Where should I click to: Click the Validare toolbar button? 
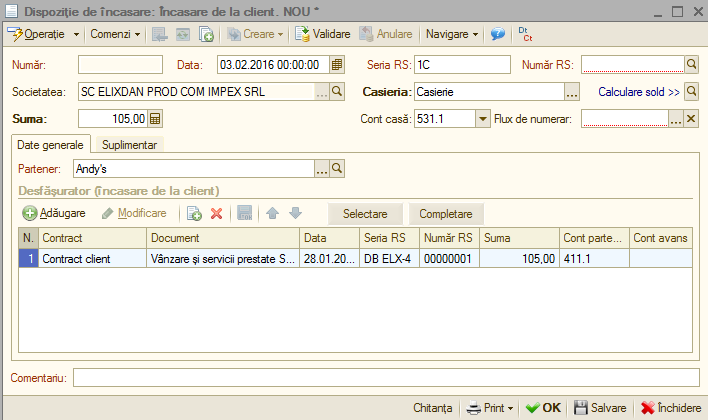(323, 34)
